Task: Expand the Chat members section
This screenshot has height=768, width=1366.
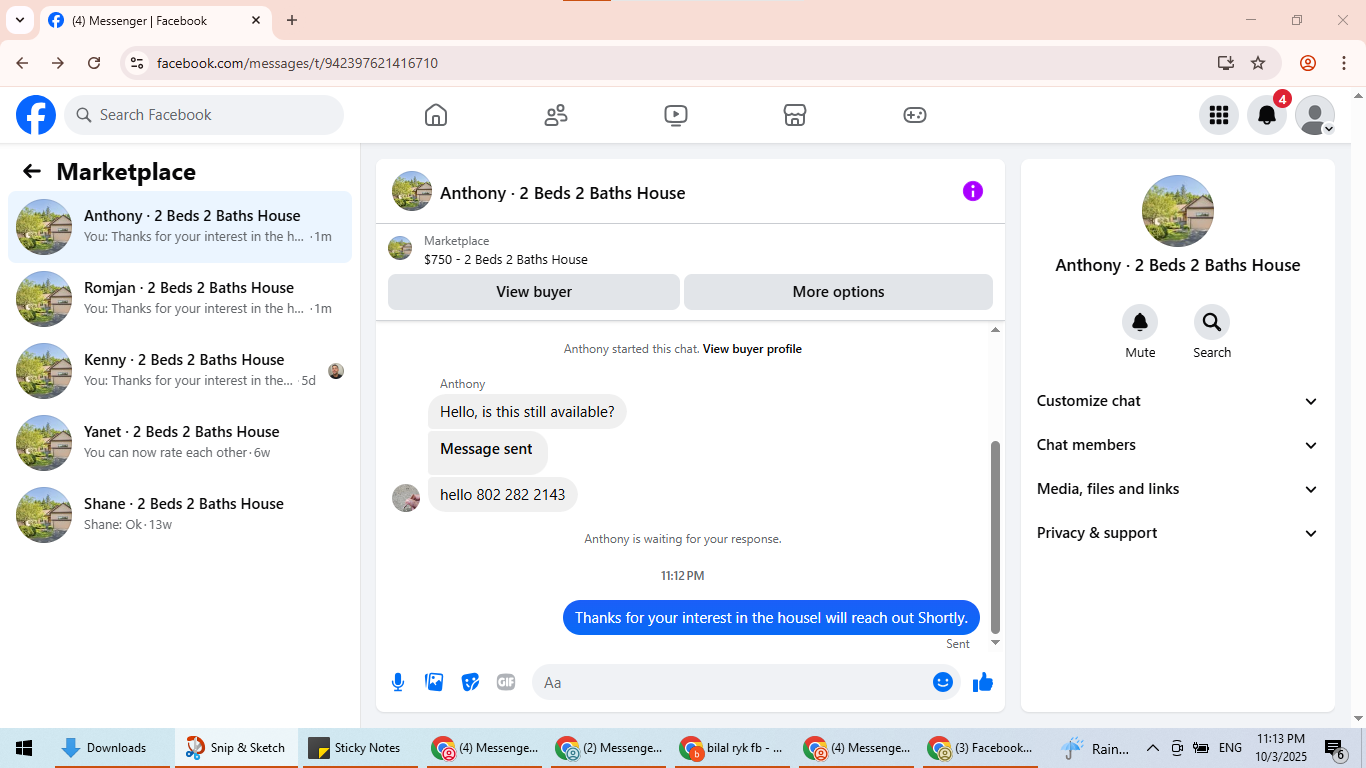Action: pos(1178,445)
